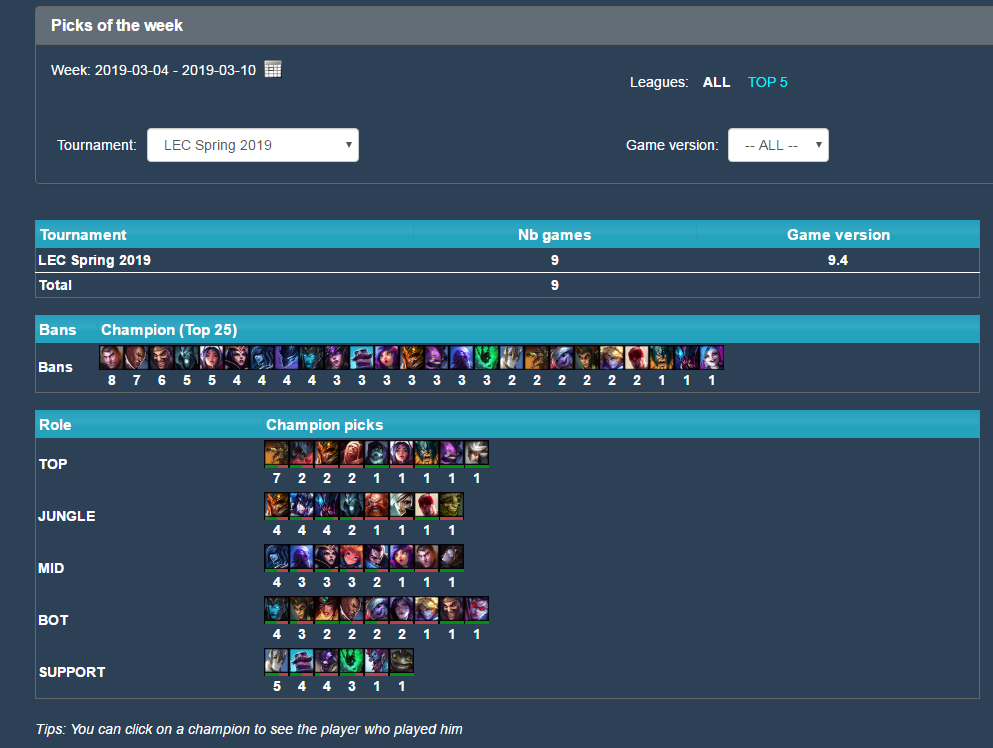Click the Neeko icon in the Bans row
Viewport: 993px width, 748px height.
tap(386, 358)
